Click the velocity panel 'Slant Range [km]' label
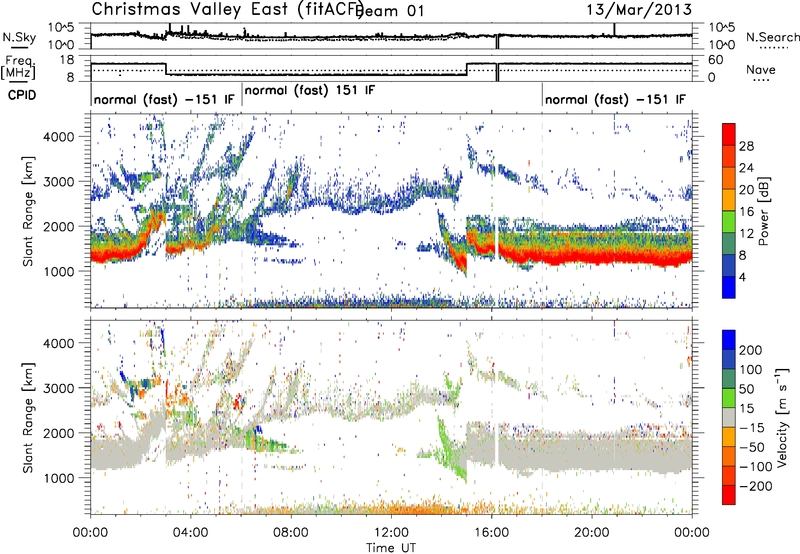Screen dimensions: 800x554 [28, 417]
